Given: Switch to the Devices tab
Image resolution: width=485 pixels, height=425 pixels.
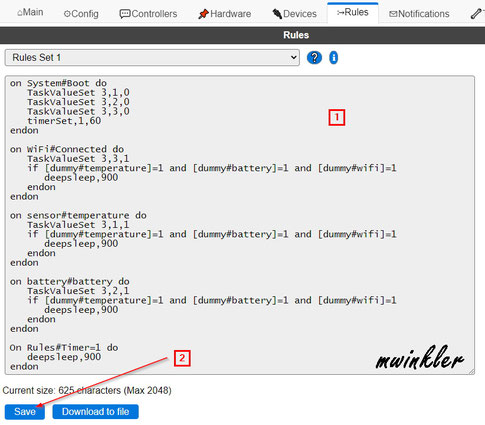Looking at the screenshot, I should (294, 14).
